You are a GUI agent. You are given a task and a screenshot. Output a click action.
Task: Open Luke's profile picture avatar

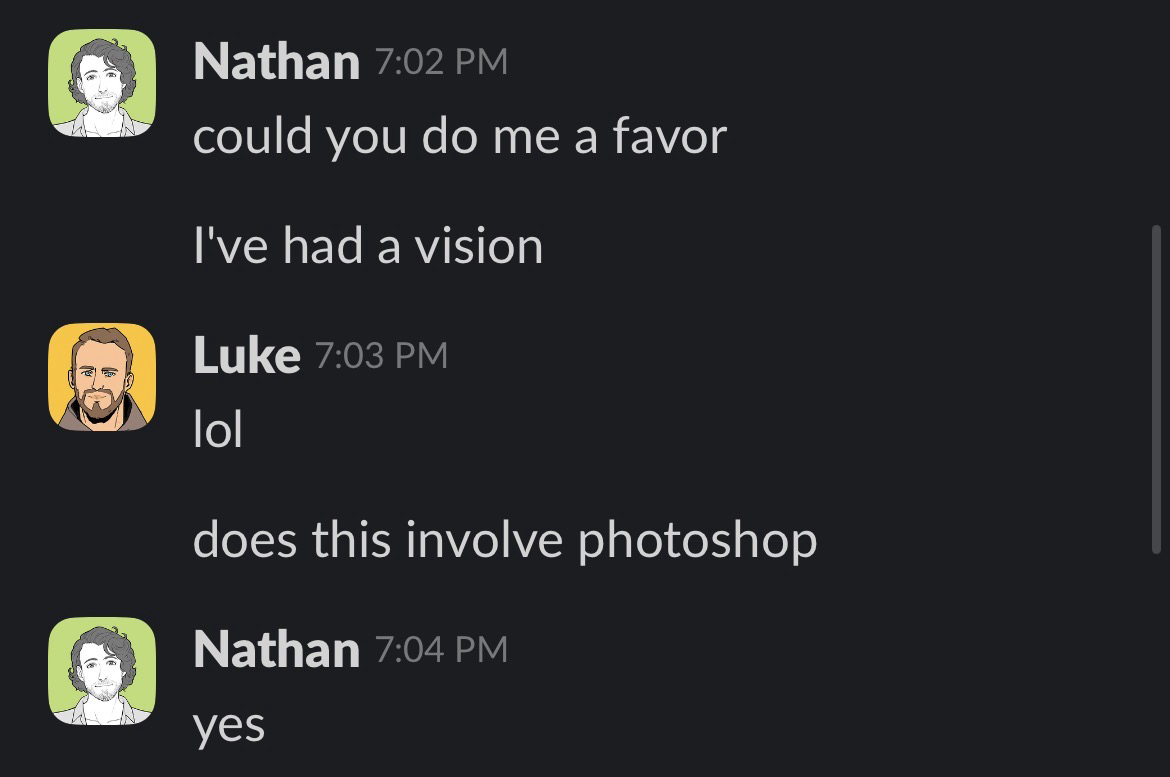(x=102, y=377)
